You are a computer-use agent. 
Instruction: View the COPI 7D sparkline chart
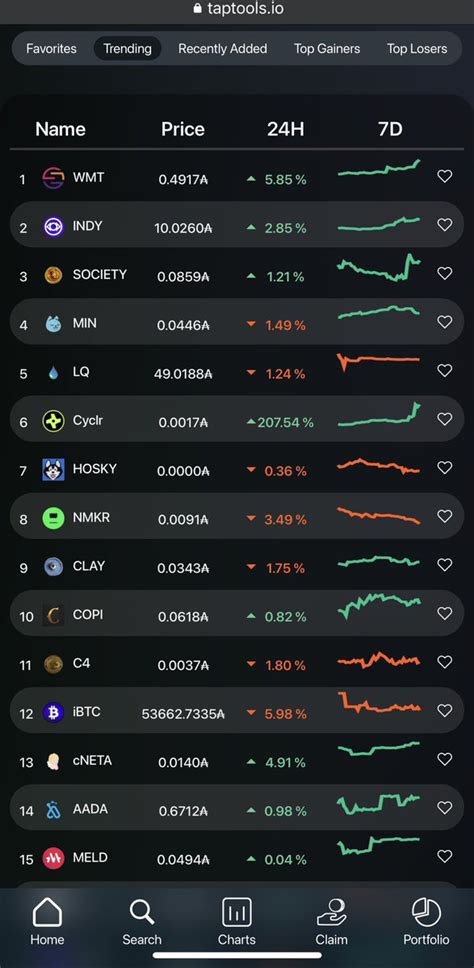(x=379, y=606)
